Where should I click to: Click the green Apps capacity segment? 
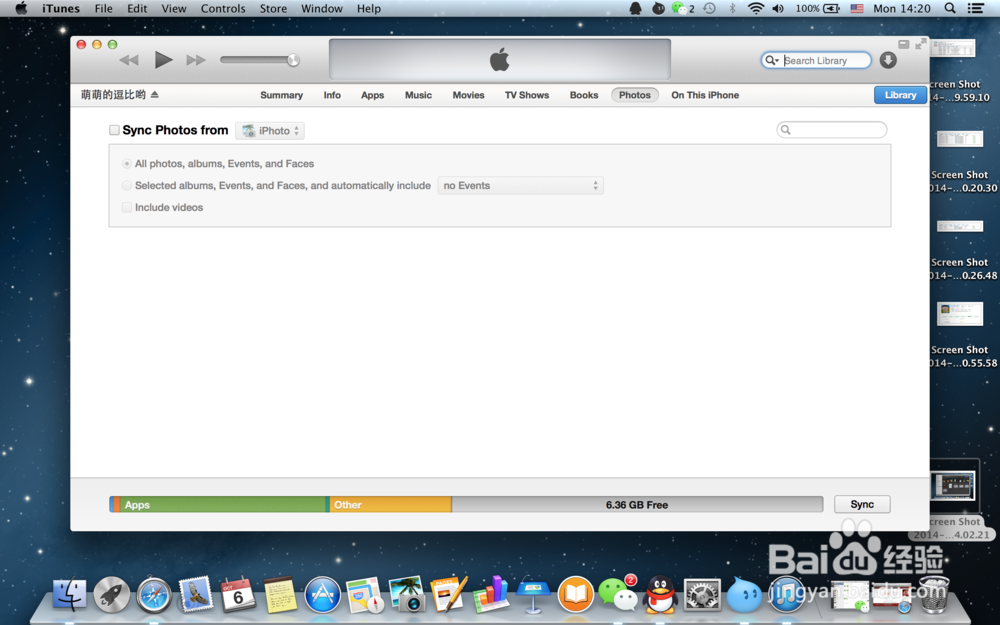223,504
